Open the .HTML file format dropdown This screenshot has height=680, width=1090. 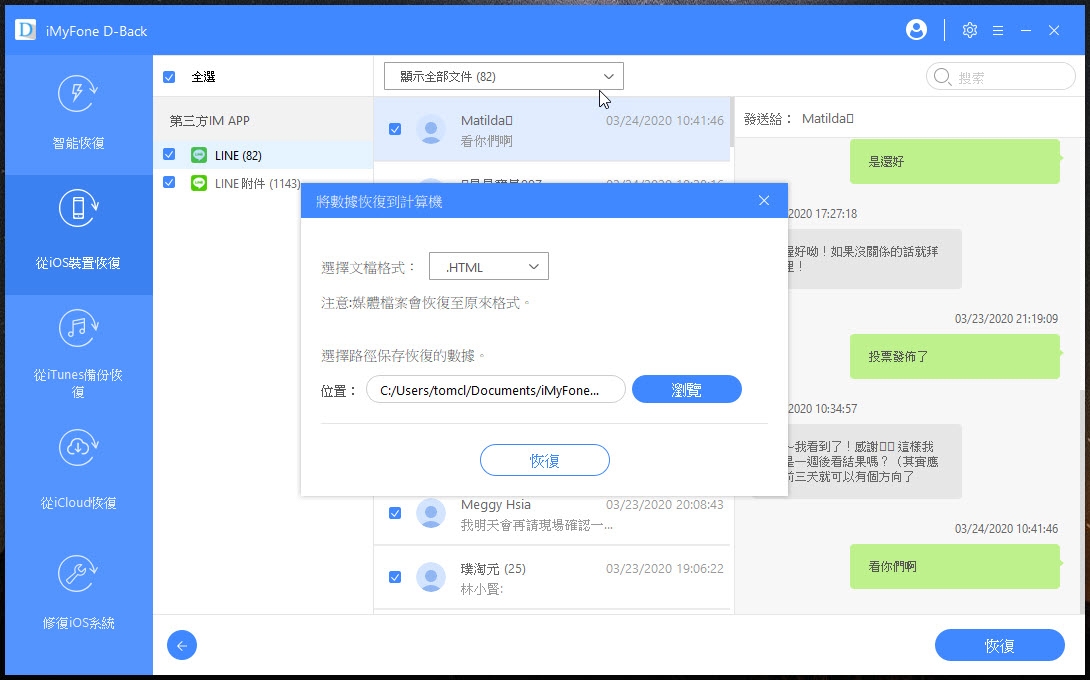pyautogui.click(x=488, y=266)
